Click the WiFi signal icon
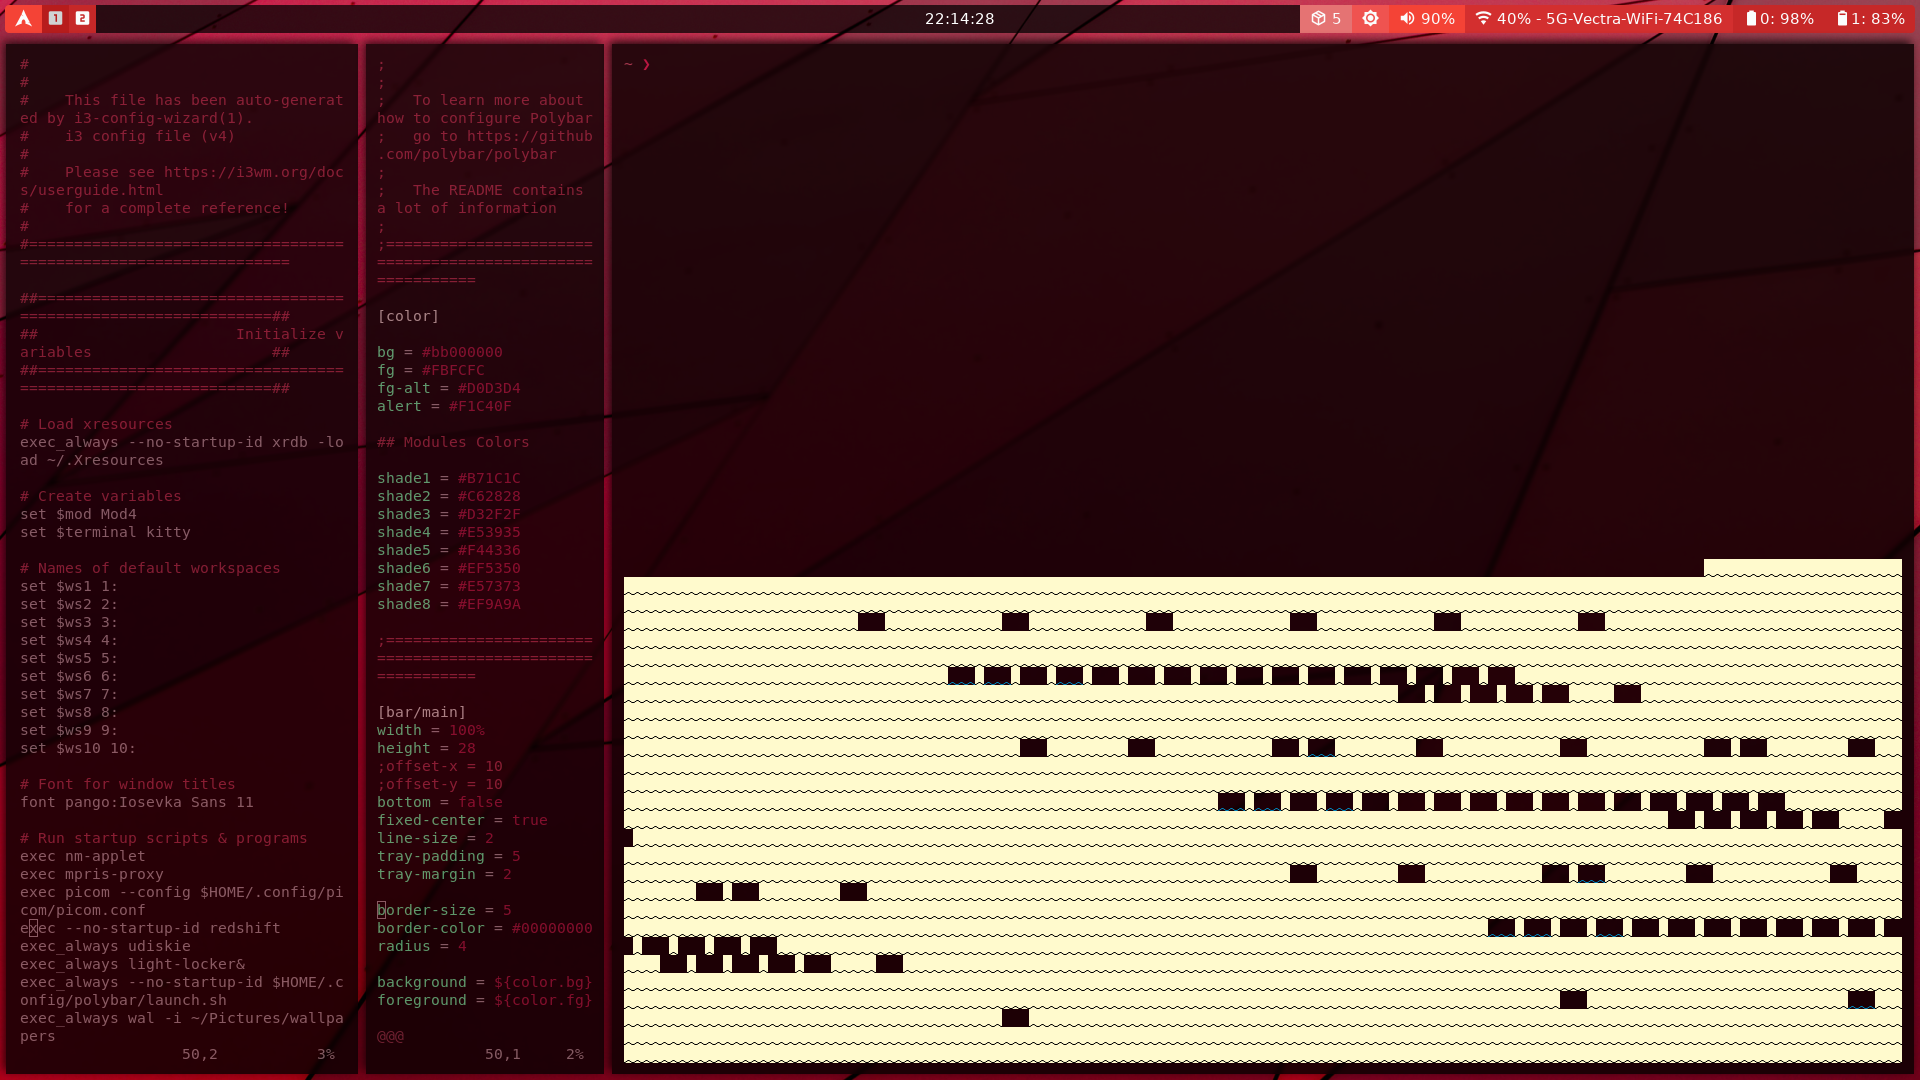The width and height of the screenshot is (1920, 1080). (1482, 18)
